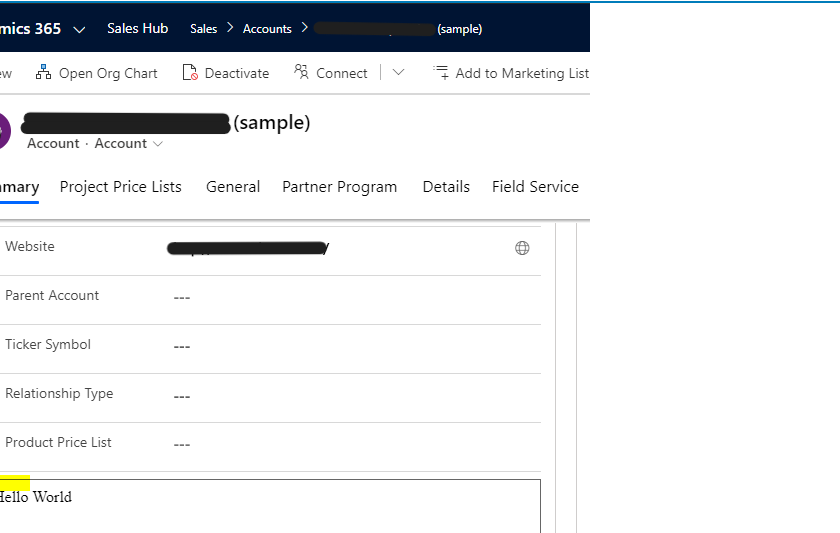840x533 pixels.
Task: Click Sales Hub in the top bar
Action: coord(137,29)
